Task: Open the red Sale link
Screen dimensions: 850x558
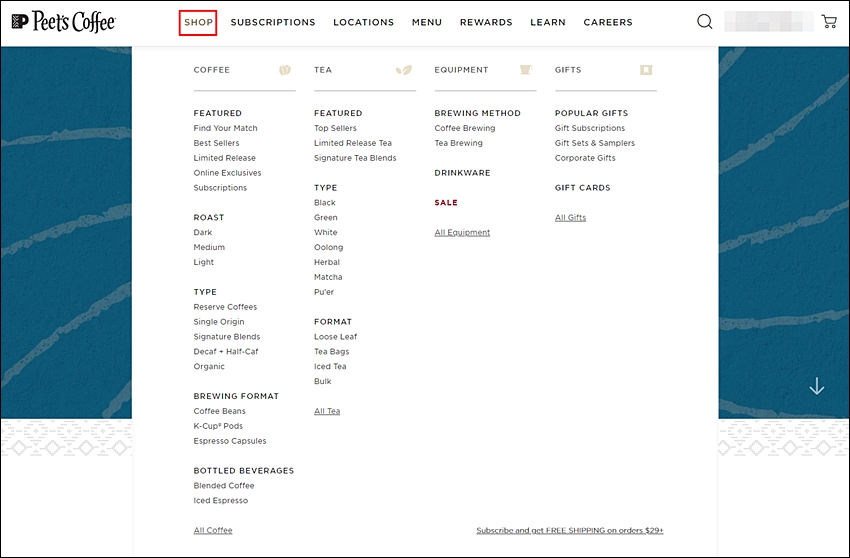Action: tap(446, 203)
